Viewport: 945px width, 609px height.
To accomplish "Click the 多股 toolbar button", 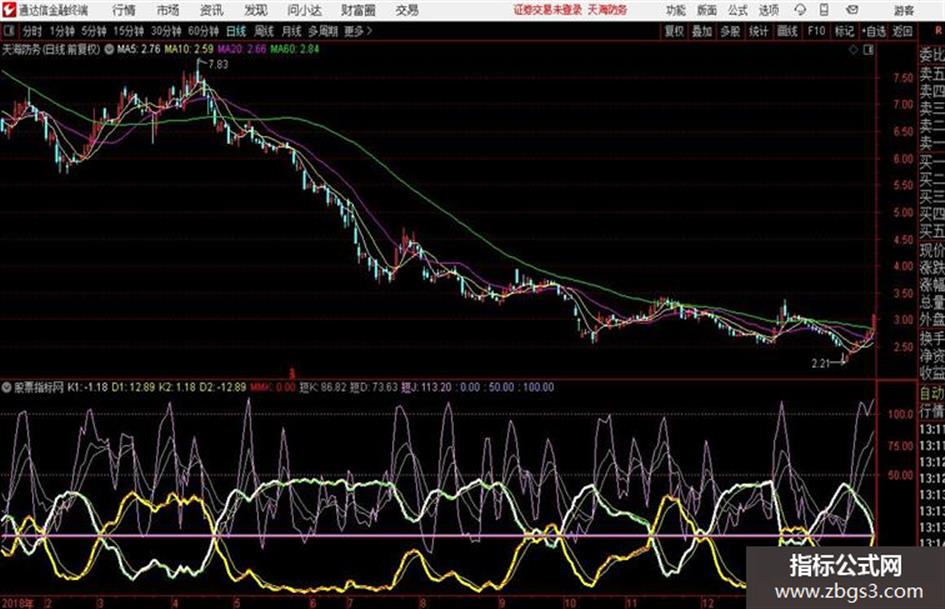I will [730, 31].
